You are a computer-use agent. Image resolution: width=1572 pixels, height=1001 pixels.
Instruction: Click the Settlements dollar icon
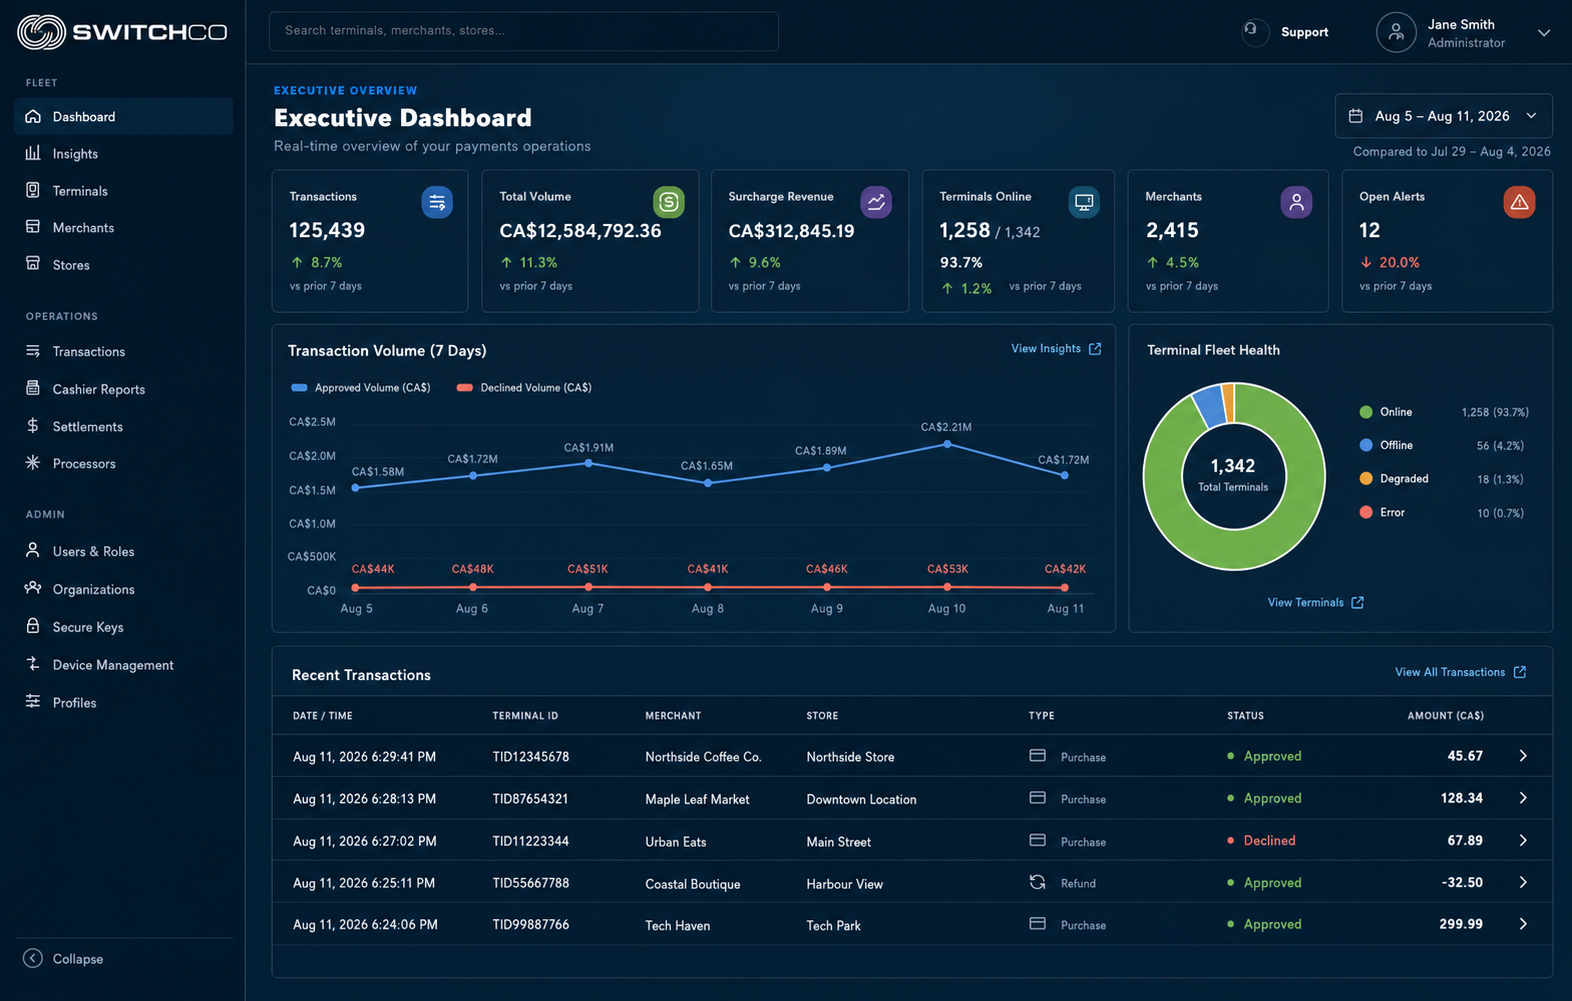tap(33, 426)
